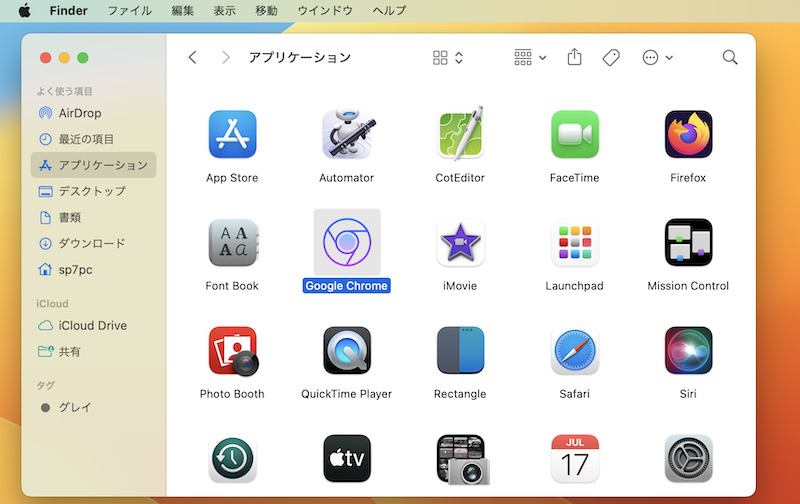This screenshot has height=504, width=800.
Task: Select the FaceTime app icon
Action: (574, 135)
